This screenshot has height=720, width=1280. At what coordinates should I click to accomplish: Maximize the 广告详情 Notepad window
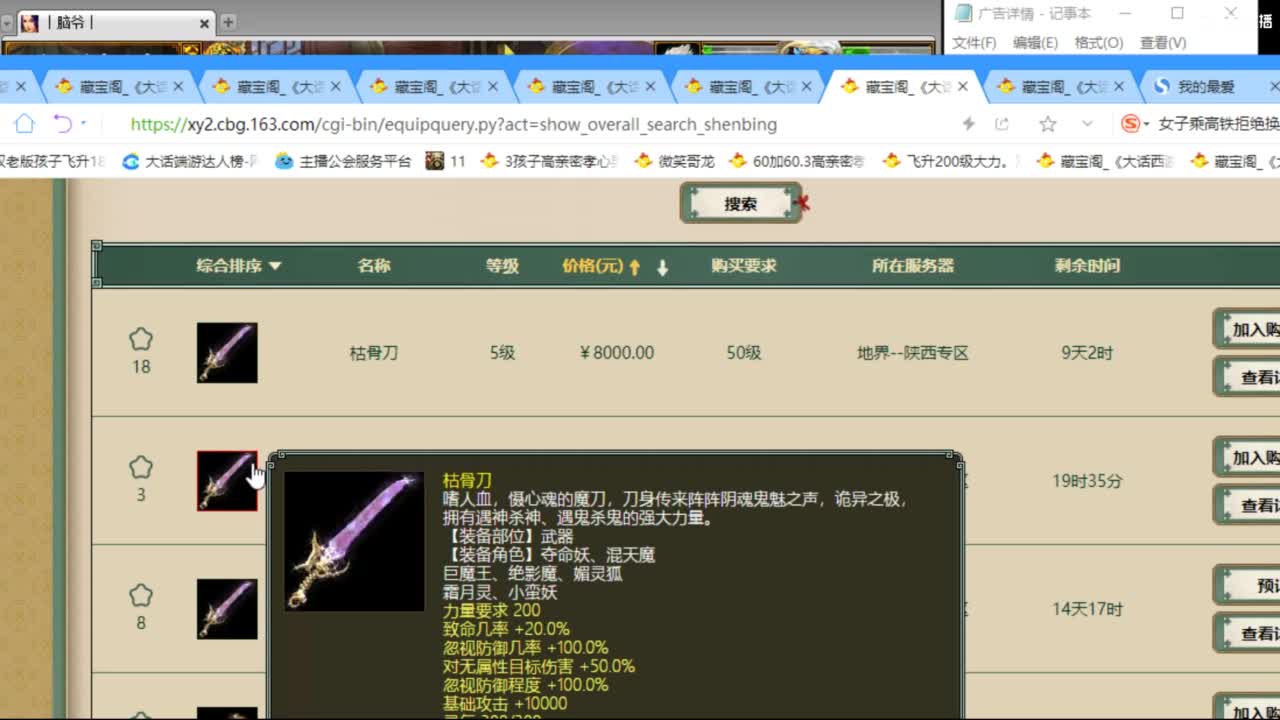click(x=1177, y=13)
